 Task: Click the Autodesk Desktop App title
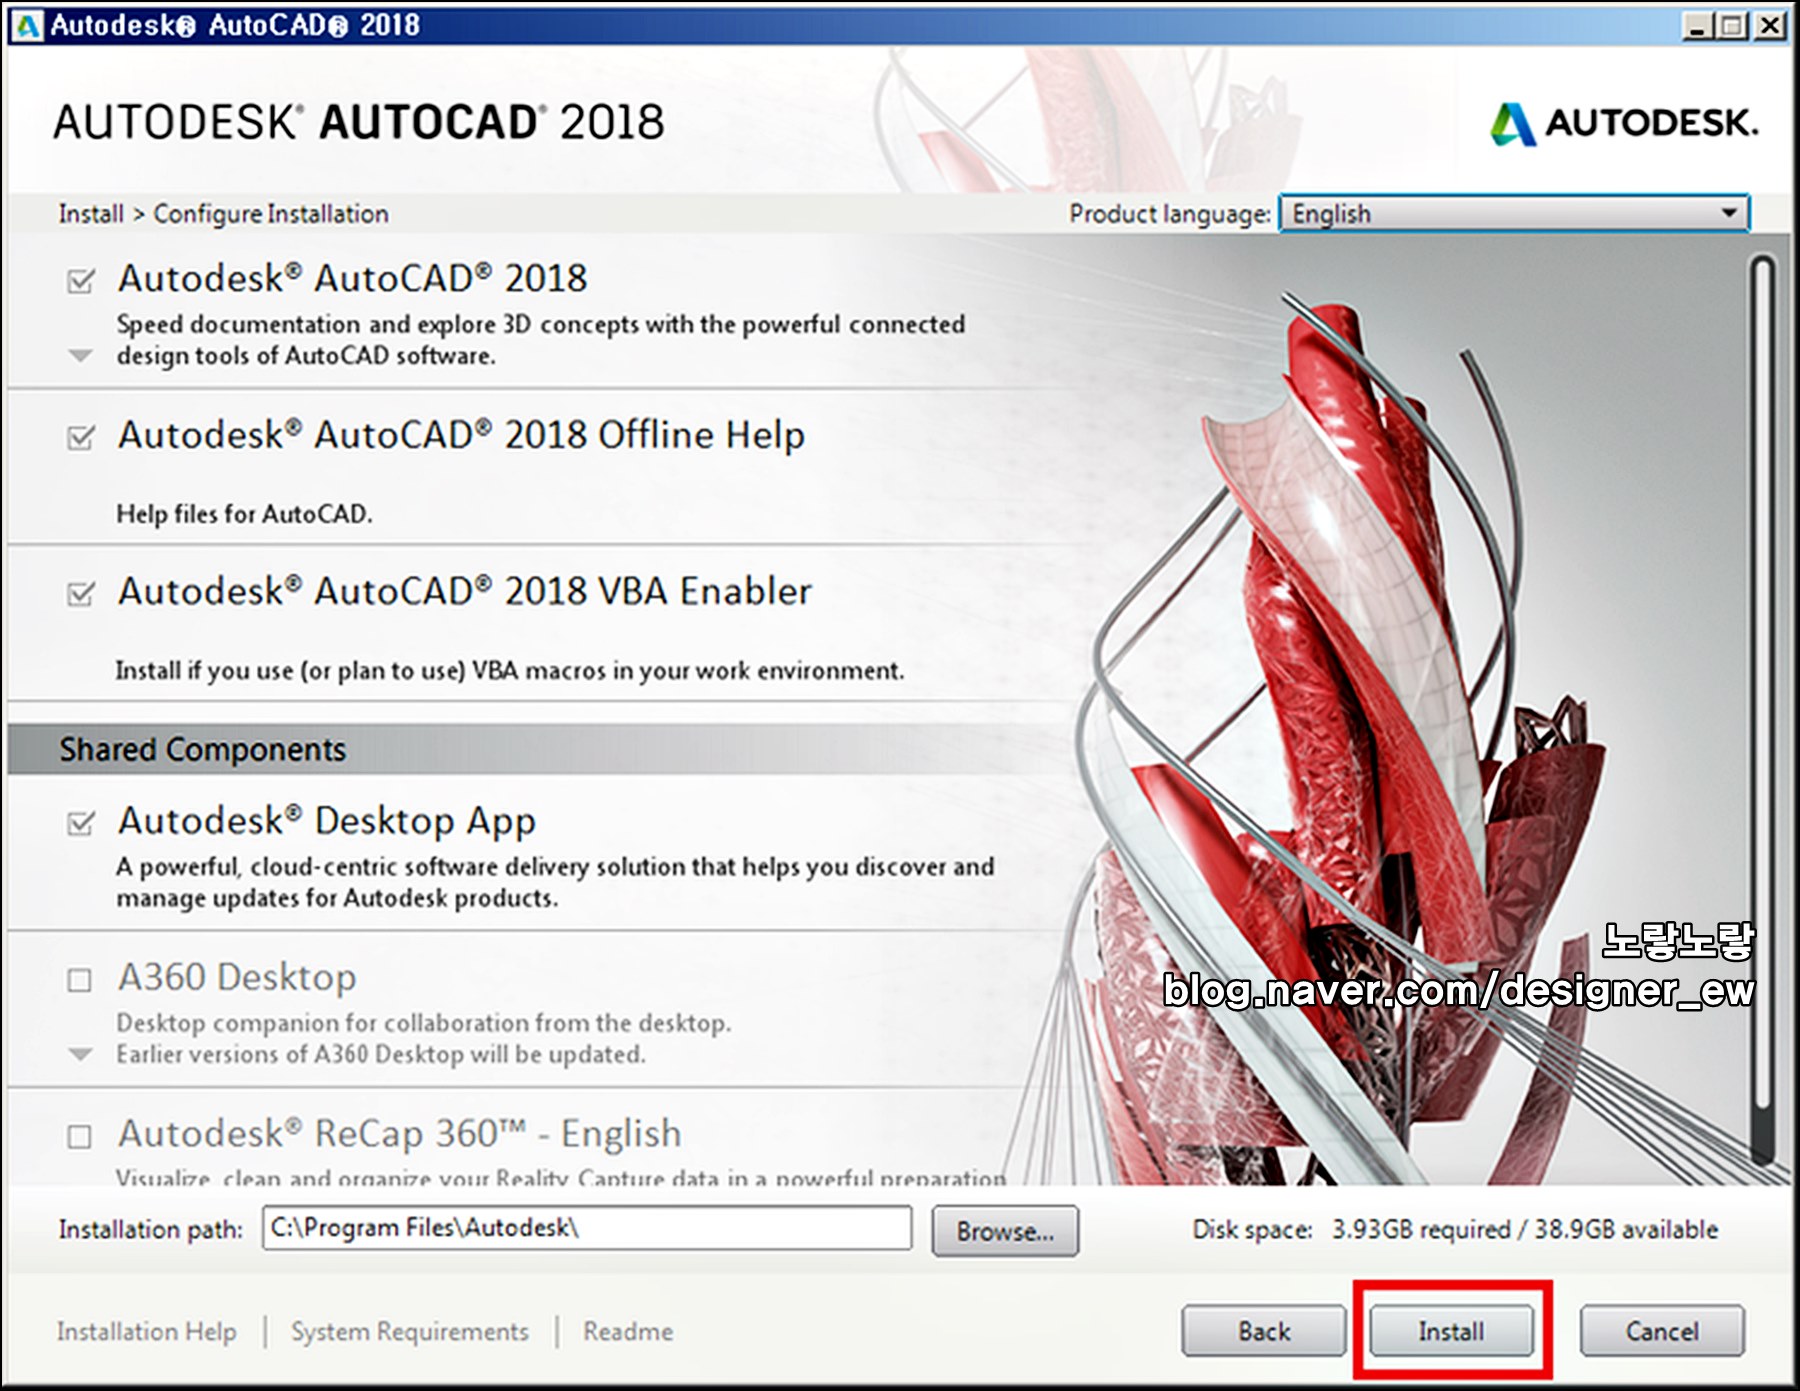pyautogui.click(x=327, y=821)
